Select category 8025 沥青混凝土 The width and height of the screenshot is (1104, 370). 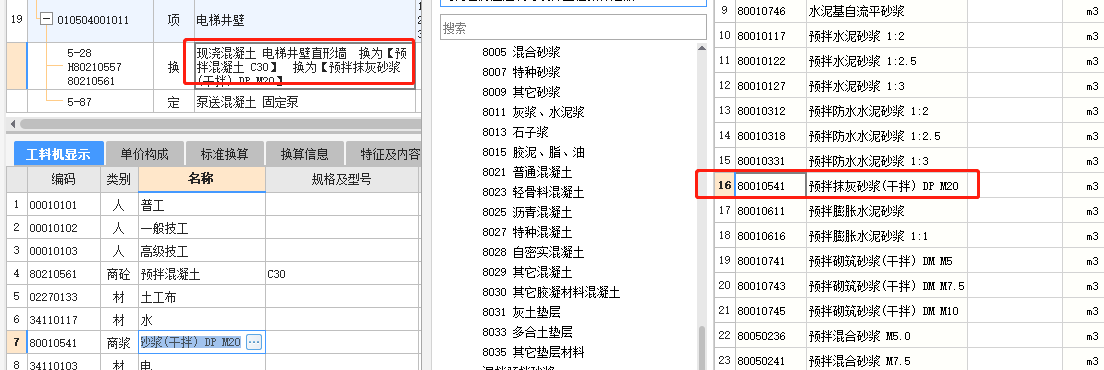[527, 212]
